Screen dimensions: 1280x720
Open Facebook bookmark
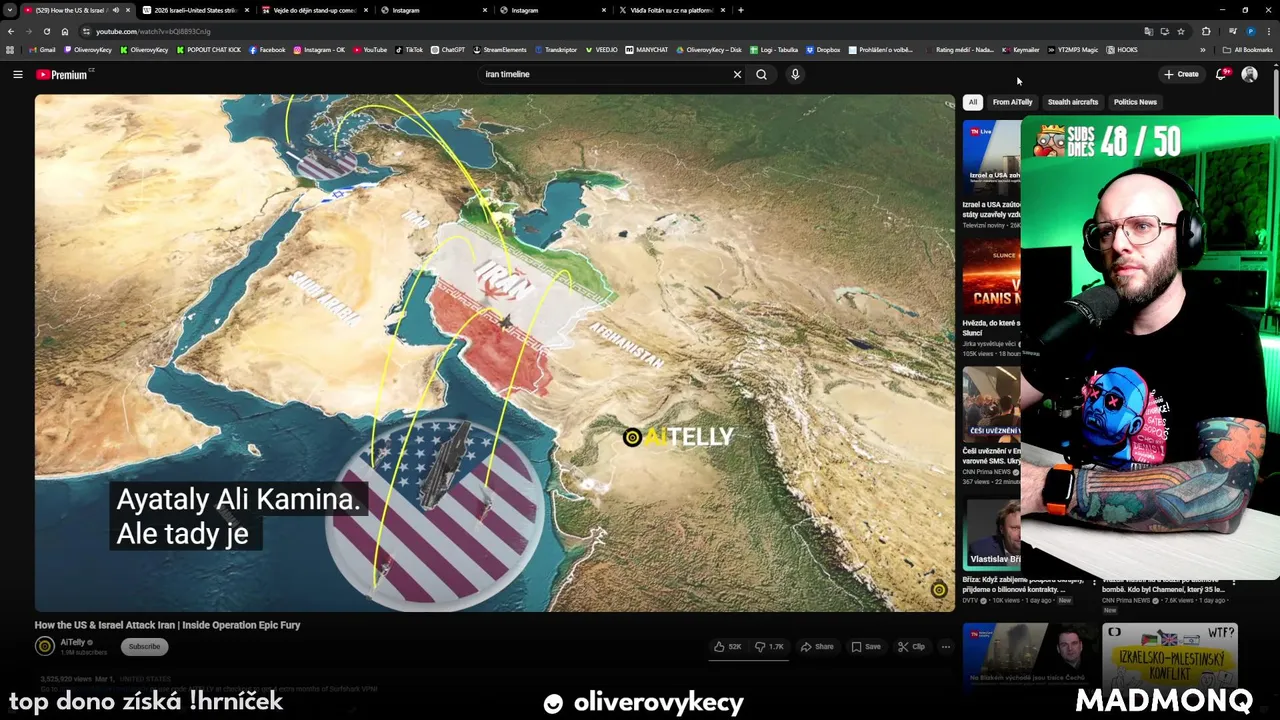(x=267, y=50)
